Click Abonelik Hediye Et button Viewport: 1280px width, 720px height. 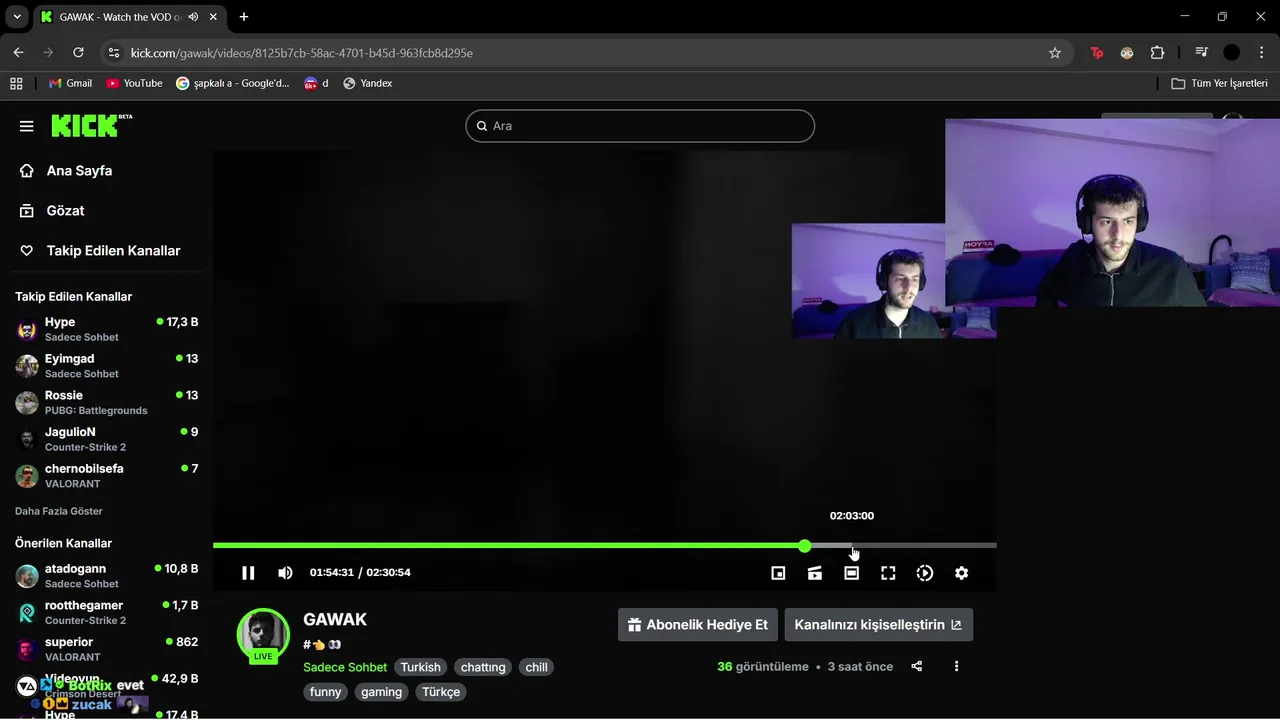click(698, 625)
